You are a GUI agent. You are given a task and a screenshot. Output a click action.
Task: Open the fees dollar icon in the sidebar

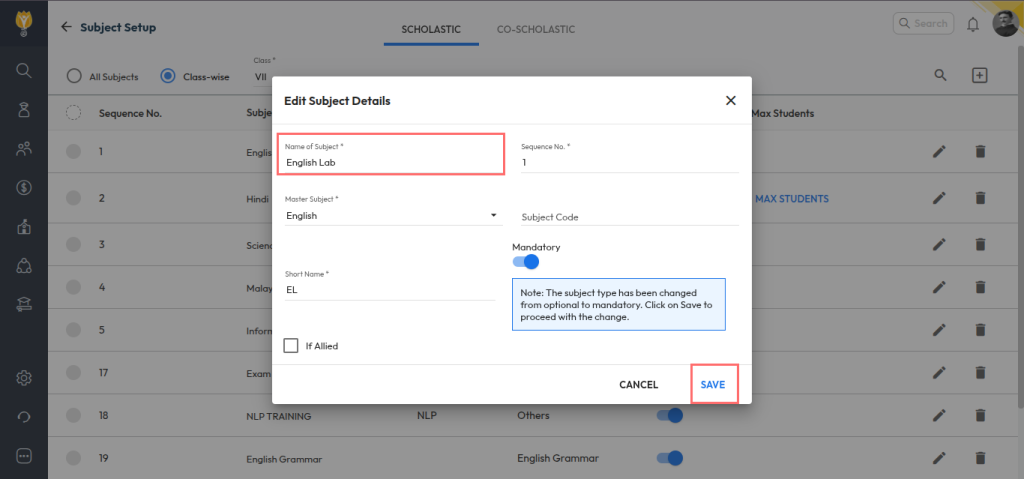pyautogui.click(x=24, y=187)
